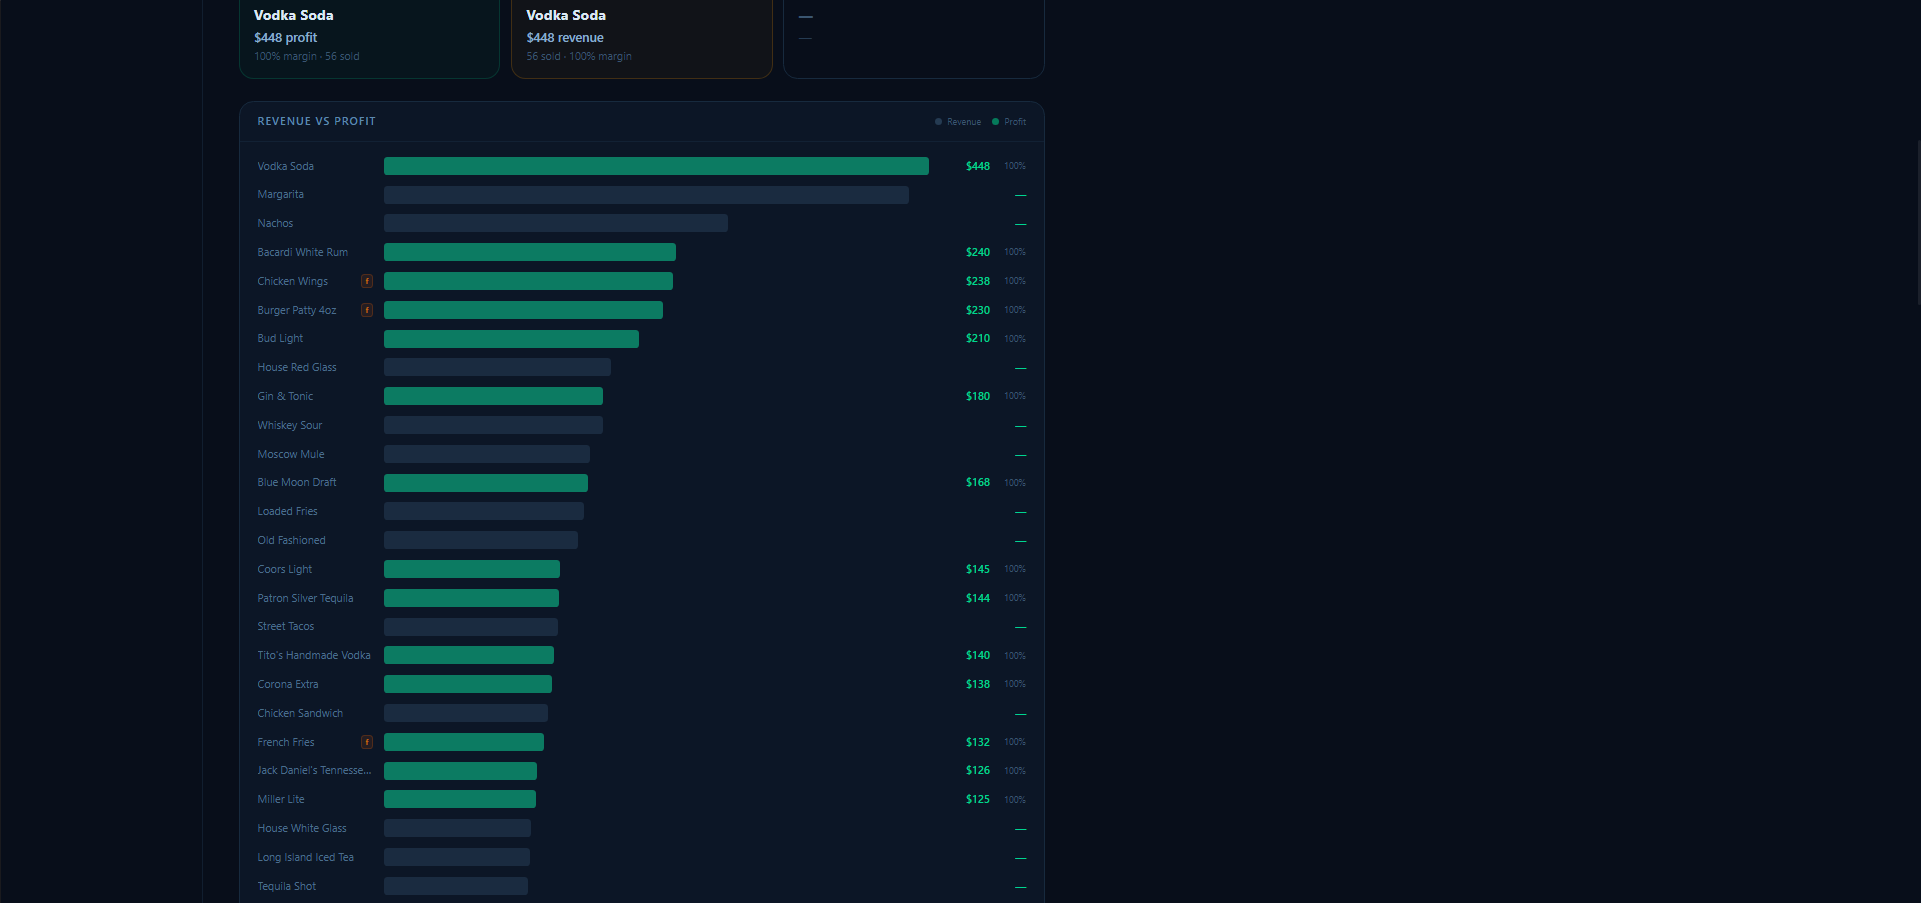1921x903 pixels.
Task: Click the Blue Moon Draft profit bar
Action: coord(485,483)
